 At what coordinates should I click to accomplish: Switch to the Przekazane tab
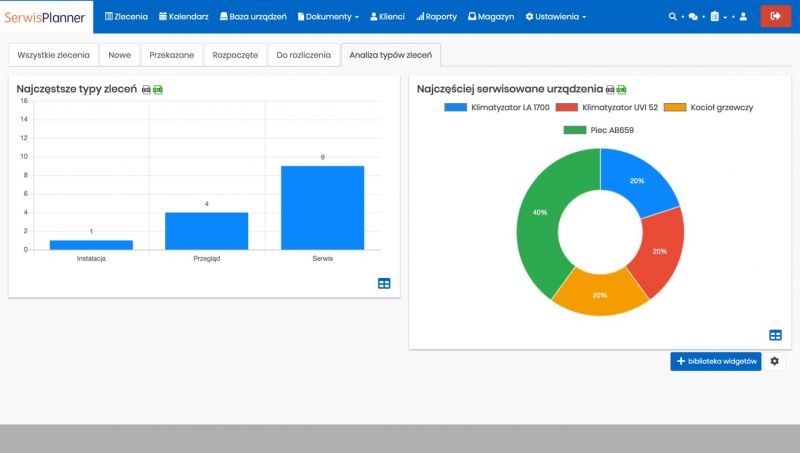click(171, 55)
